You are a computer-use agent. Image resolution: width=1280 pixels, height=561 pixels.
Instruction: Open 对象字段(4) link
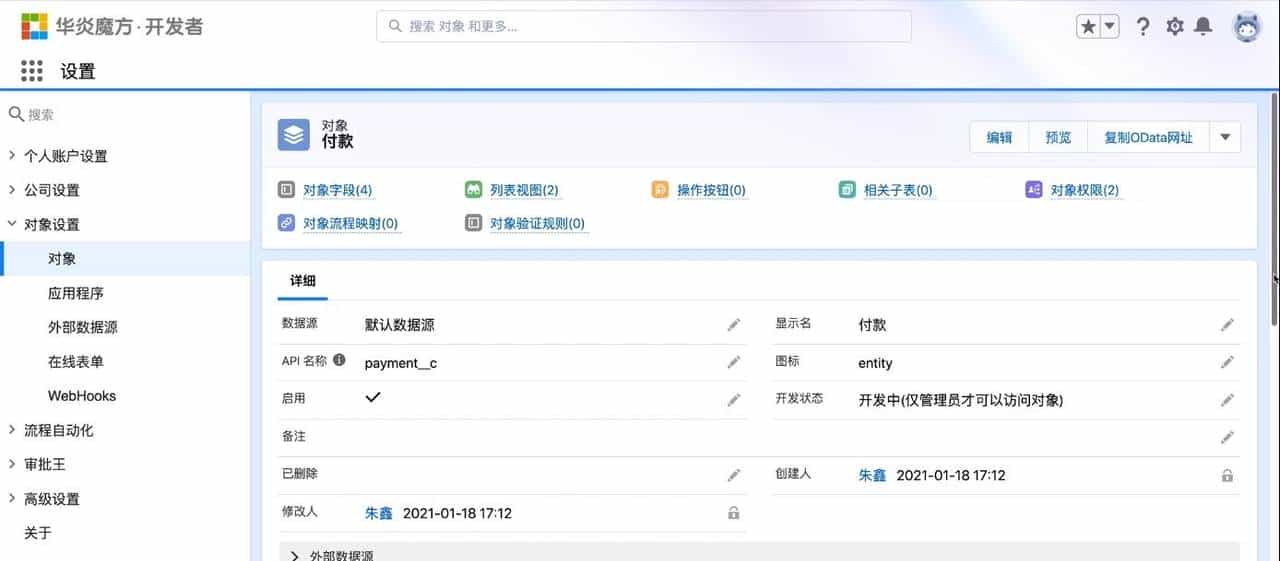(x=338, y=190)
